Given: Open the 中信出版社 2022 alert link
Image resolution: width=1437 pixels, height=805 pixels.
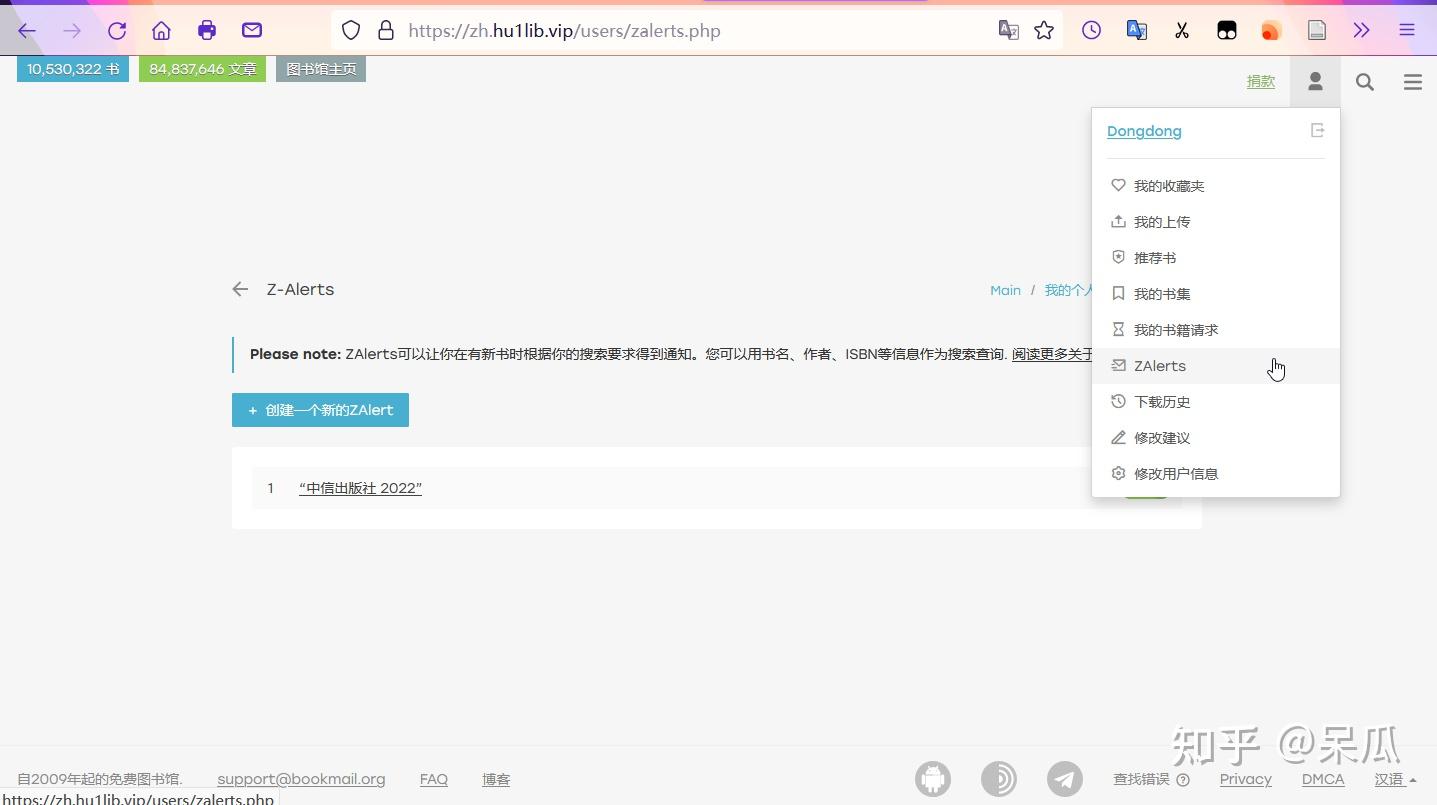Looking at the screenshot, I should tap(360, 488).
